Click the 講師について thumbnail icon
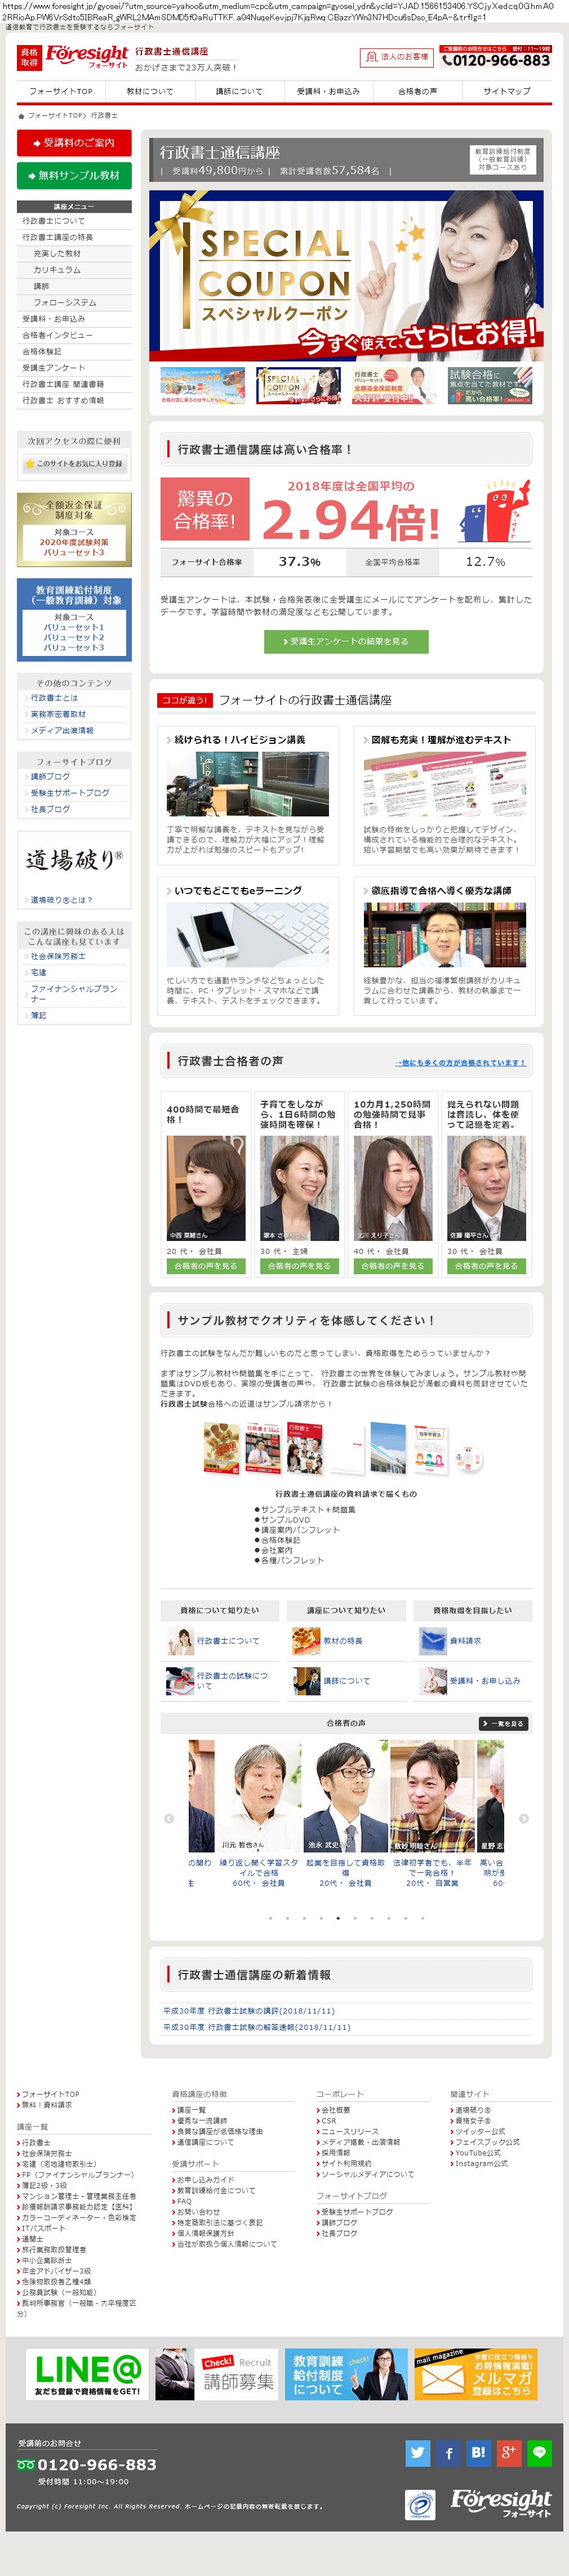 tap(306, 1681)
